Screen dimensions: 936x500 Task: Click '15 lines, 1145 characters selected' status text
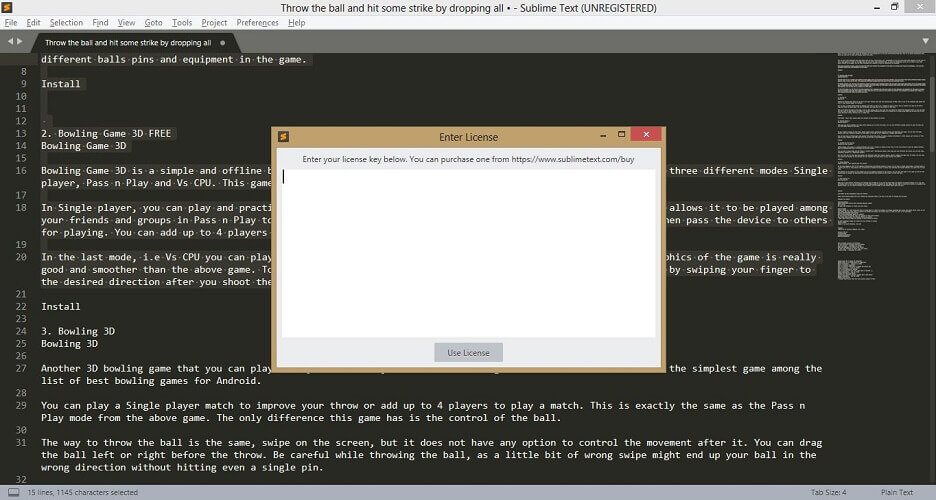click(82, 492)
